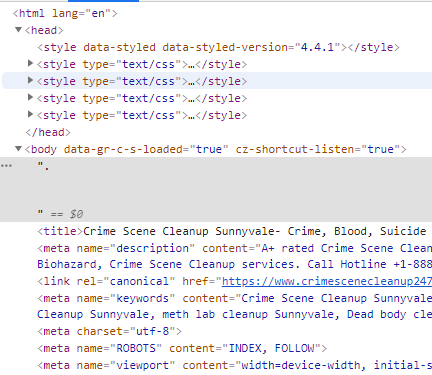Image resolution: width=432 pixels, height=375 pixels.
Task: Click the "4.4.1" data-styled-version value
Action: 317,47
